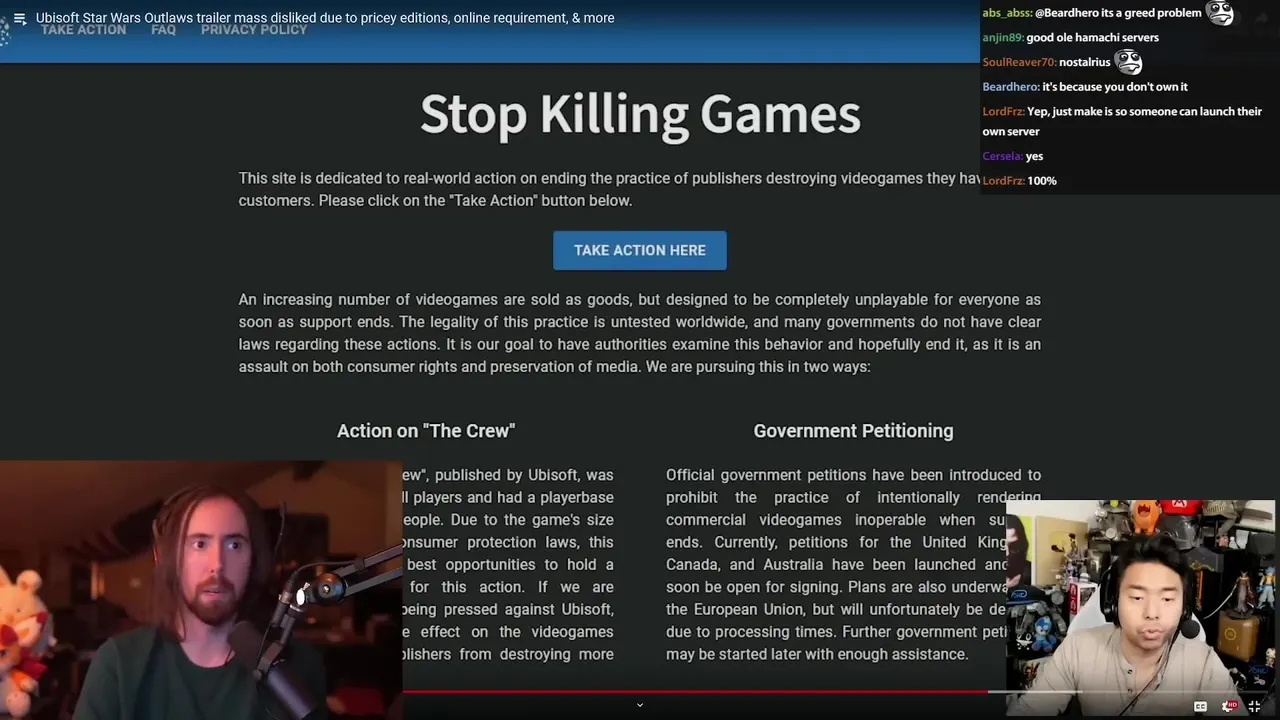Open the Privacy Policy nav item
1280x720 pixels.
point(254,30)
